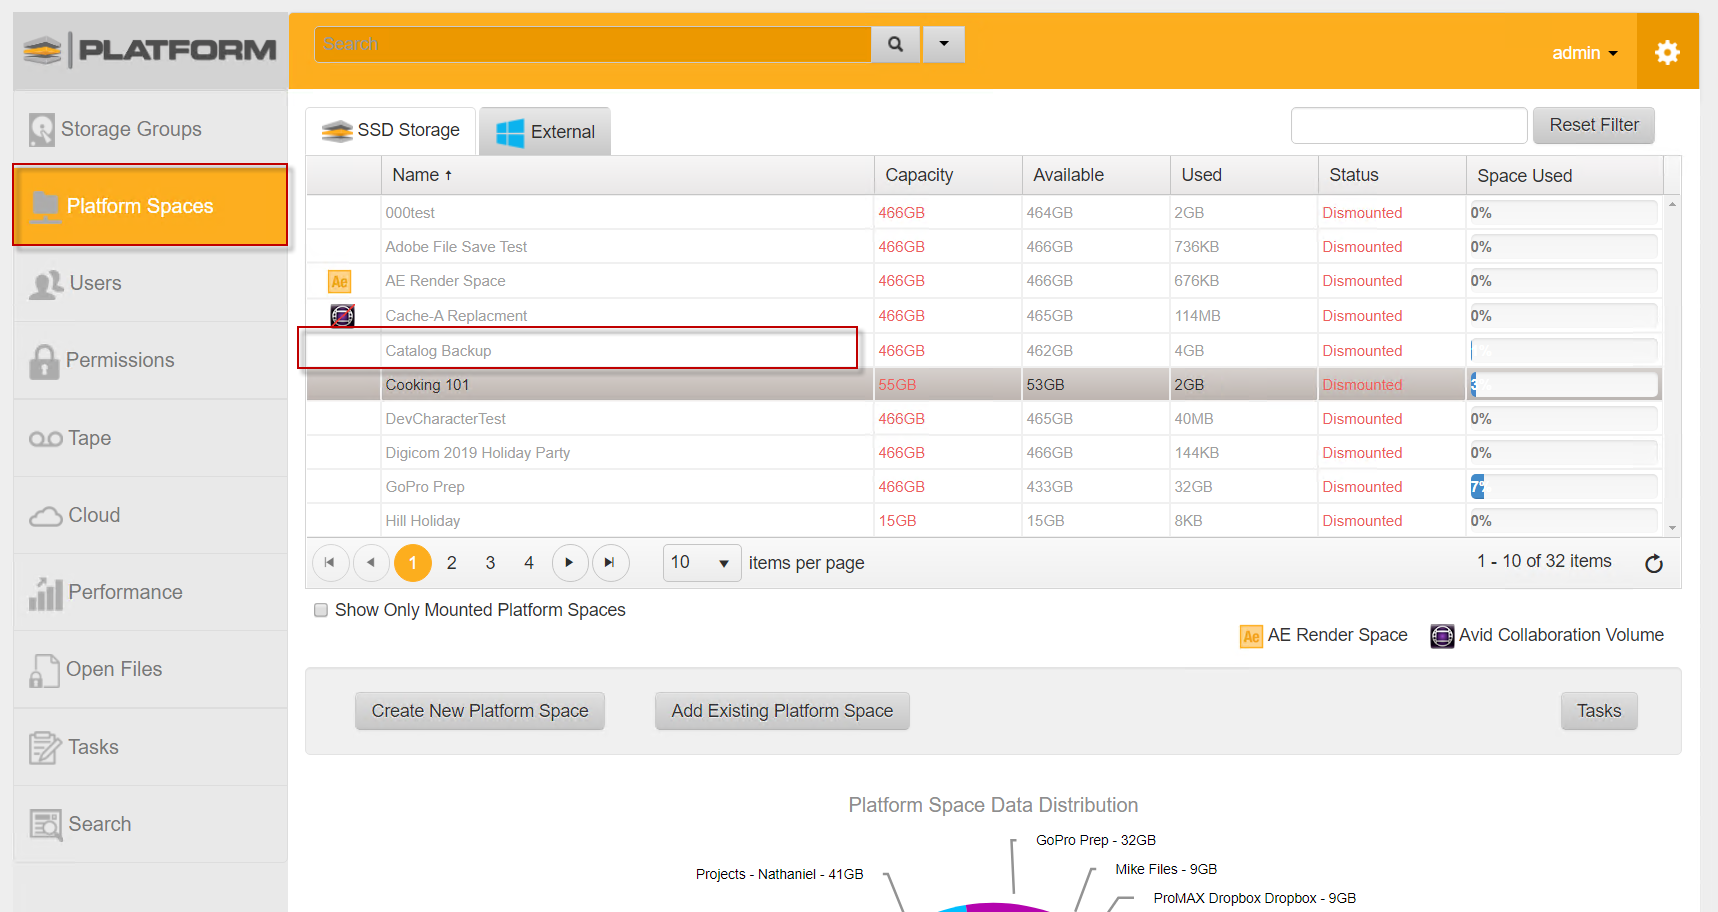Image resolution: width=1718 pixels, height=912 pixels.
Task: Go to page 4
Action: (529, 563)
